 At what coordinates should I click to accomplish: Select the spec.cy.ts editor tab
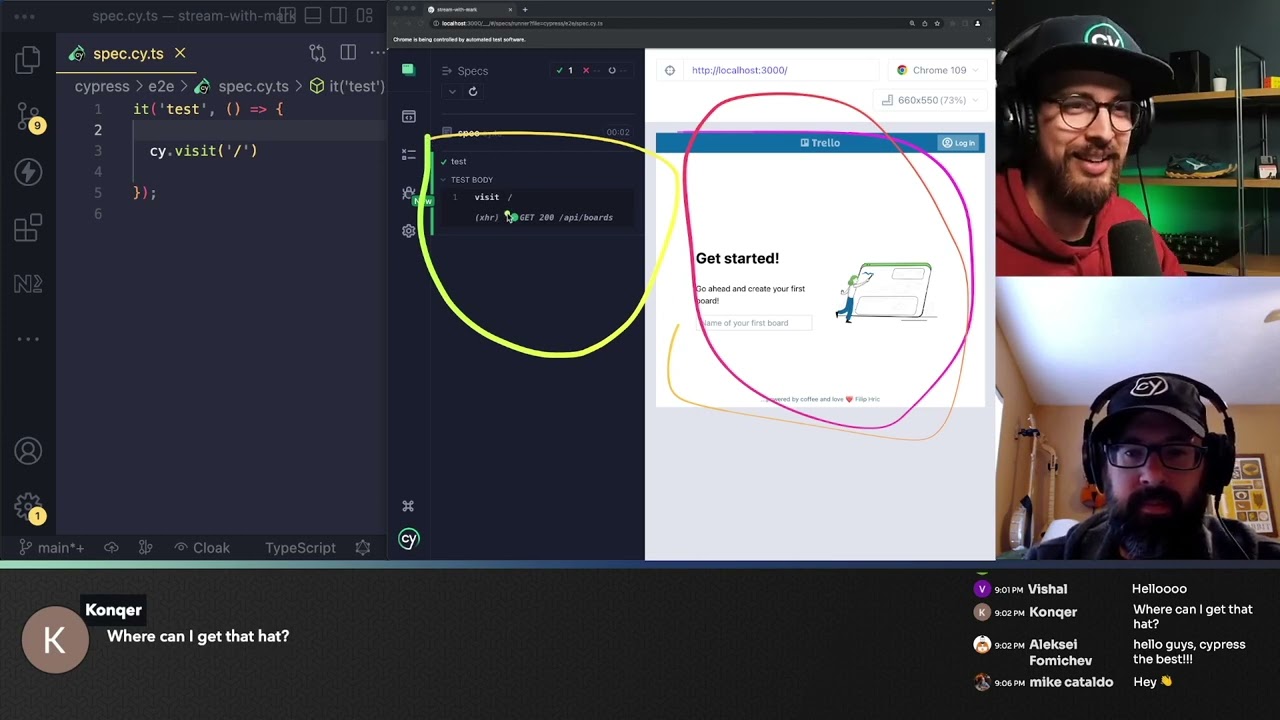click(127, 53)
